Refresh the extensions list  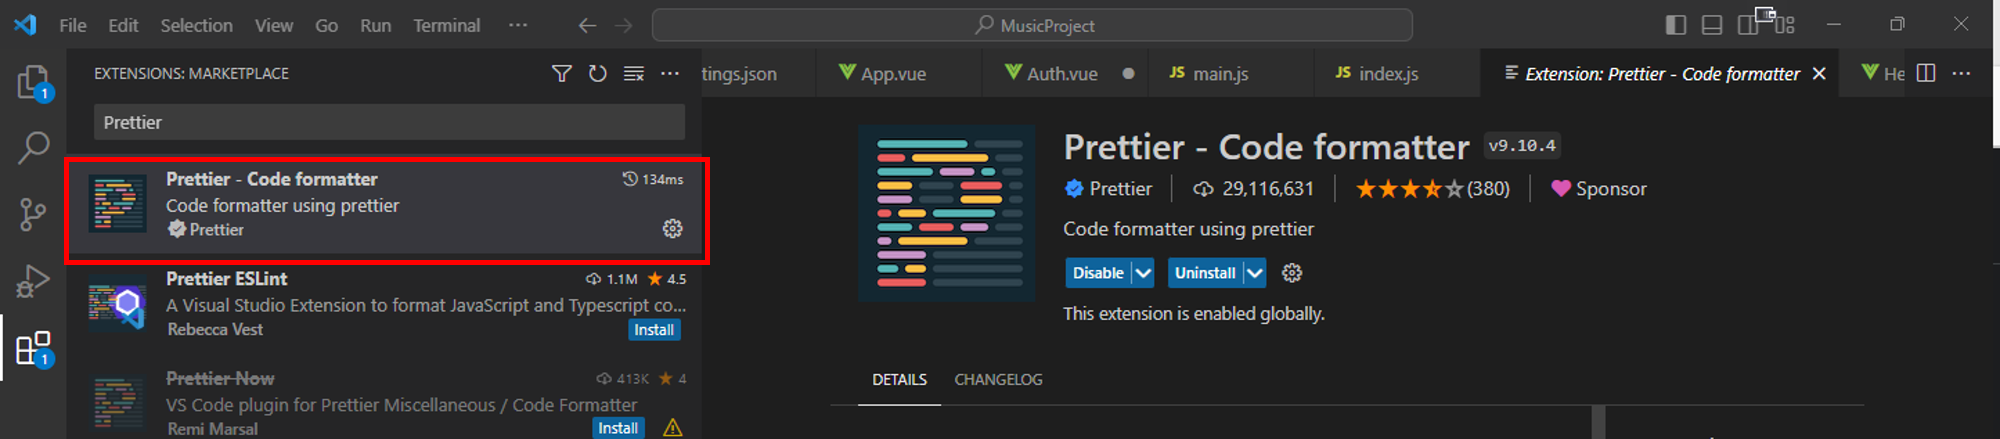click(598, 74)
